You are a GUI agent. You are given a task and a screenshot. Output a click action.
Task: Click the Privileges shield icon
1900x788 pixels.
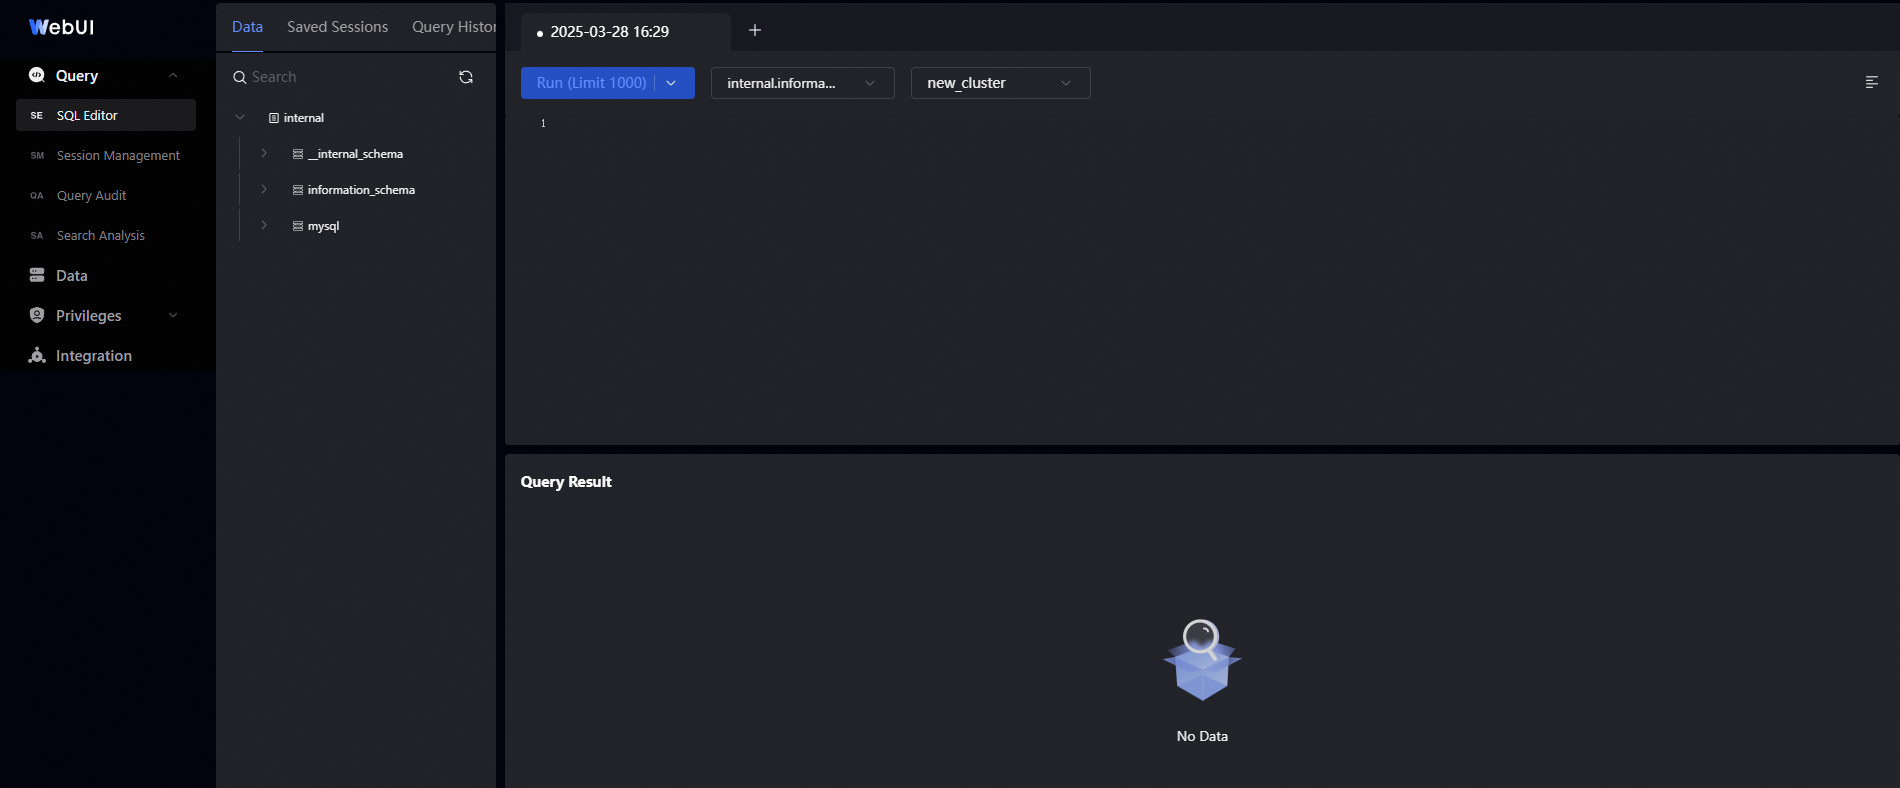37,315
